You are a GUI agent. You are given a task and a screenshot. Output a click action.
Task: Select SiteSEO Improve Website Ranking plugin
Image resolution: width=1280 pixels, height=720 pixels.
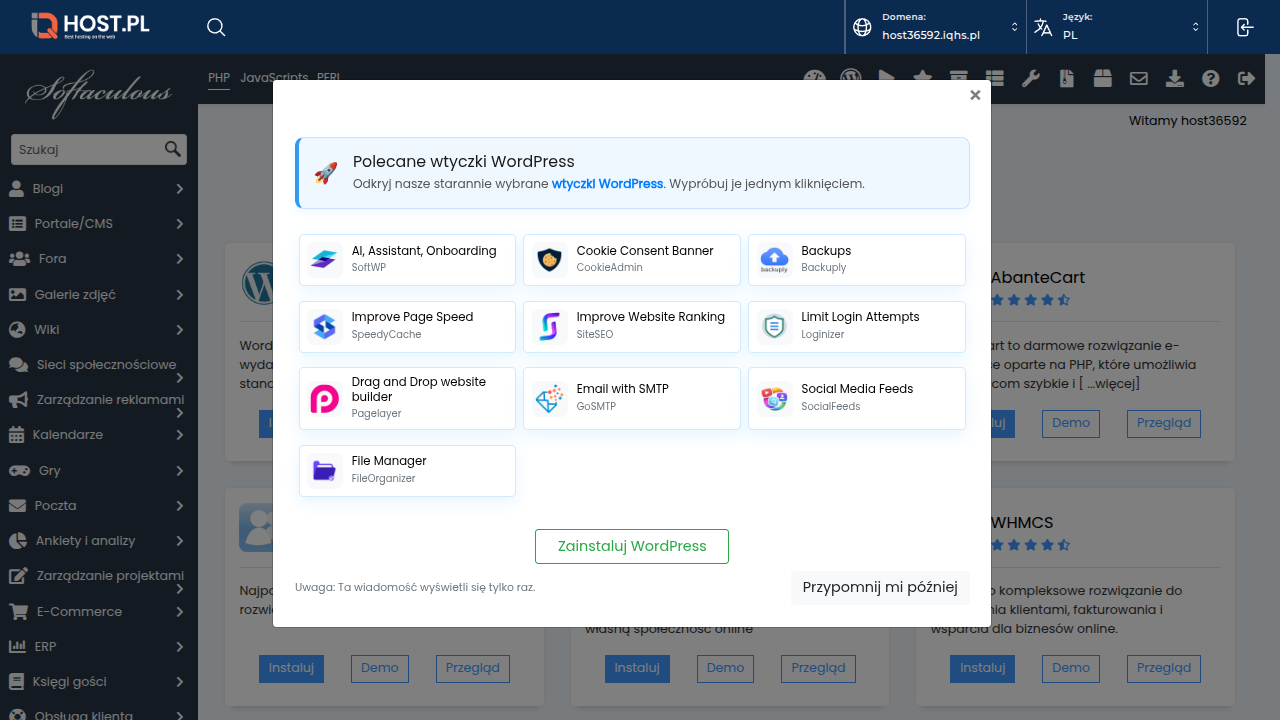point(632,327)
